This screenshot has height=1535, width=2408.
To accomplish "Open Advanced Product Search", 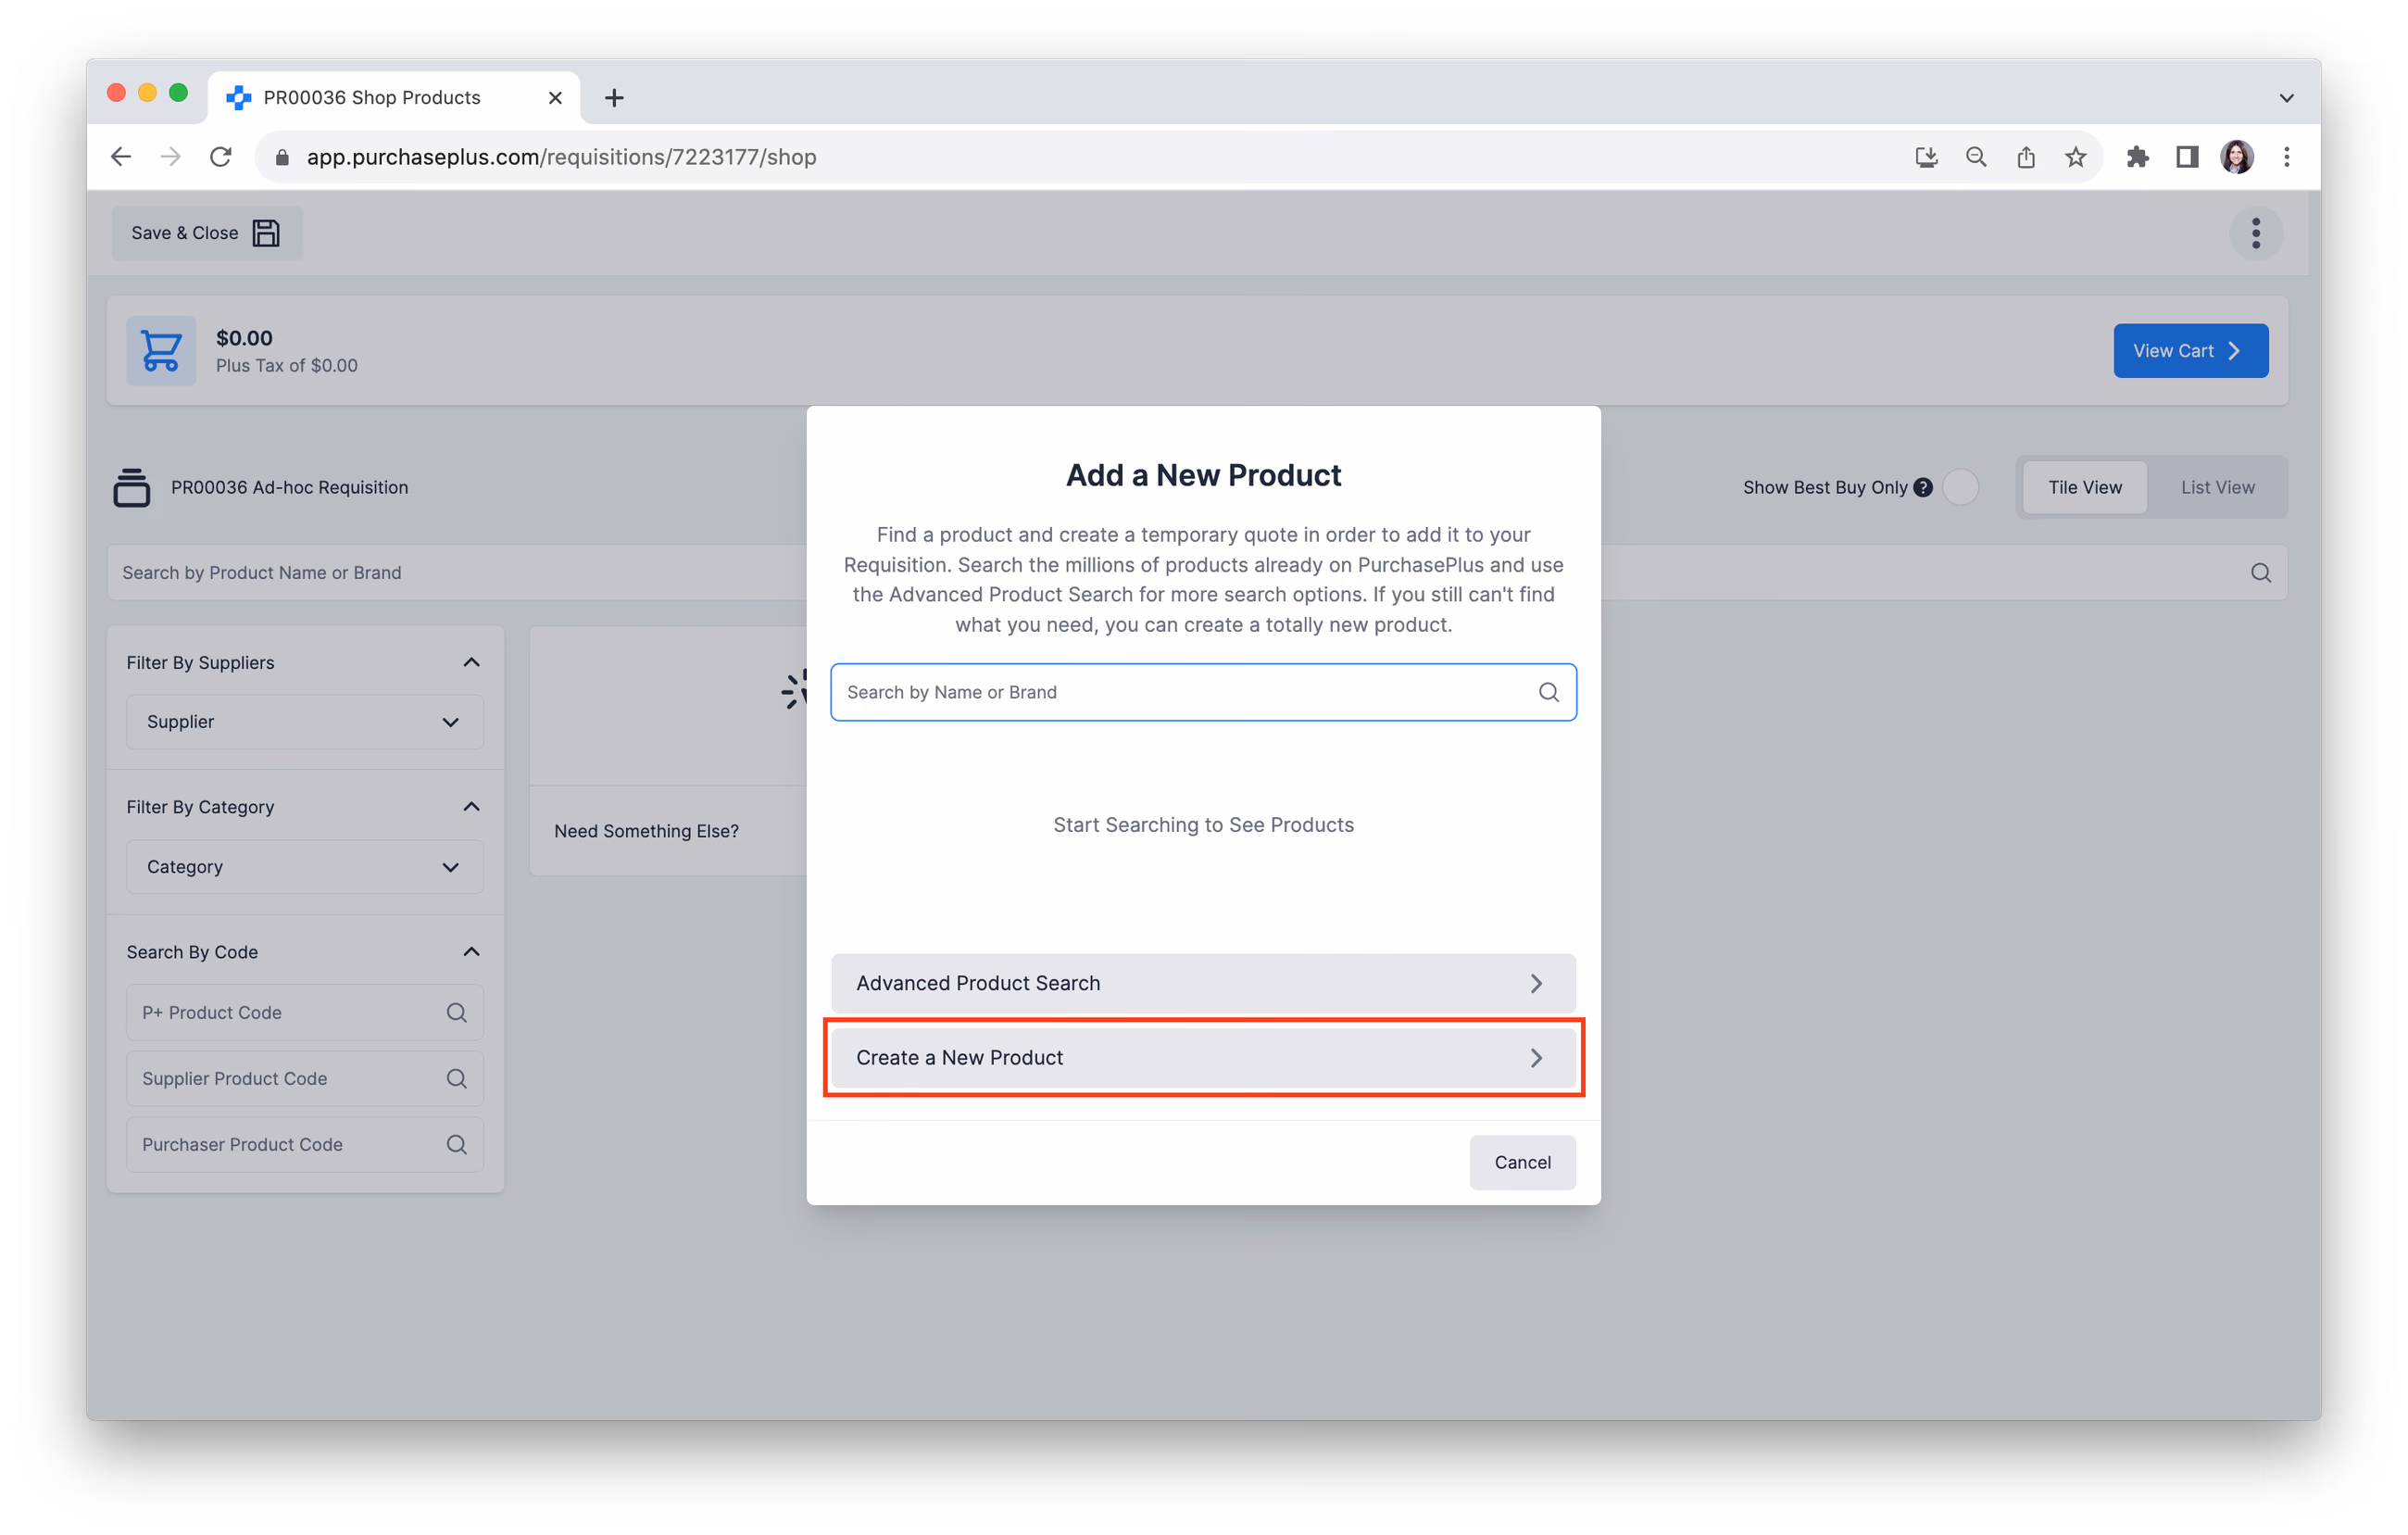I will pos(1203,983).
